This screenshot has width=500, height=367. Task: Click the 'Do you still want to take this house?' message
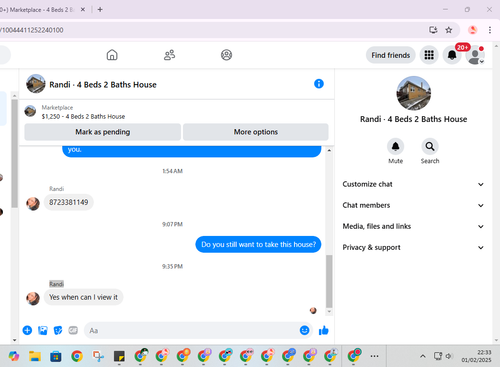(258, 244)
